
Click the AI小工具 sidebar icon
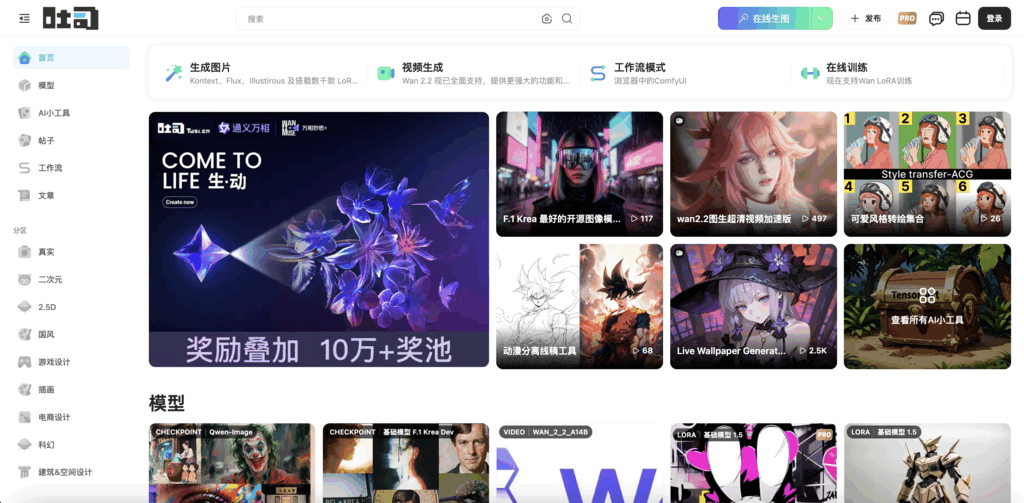coord(25,113)
